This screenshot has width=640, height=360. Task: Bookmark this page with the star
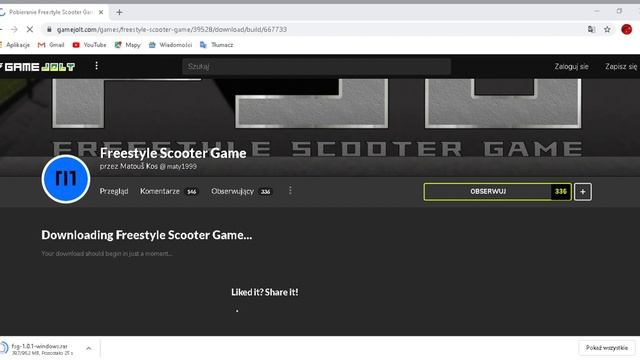(x=607, y=29)
